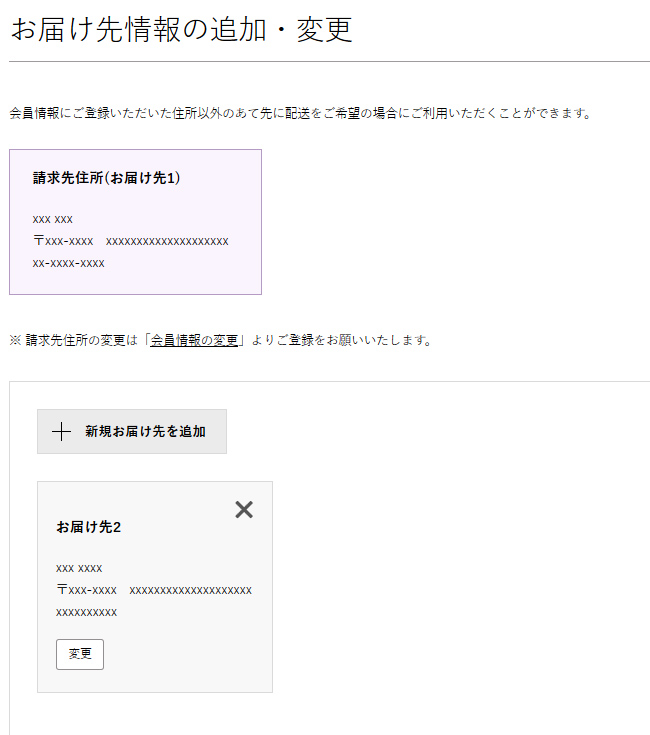Click the 〒 postal mark in billing card

39,241
